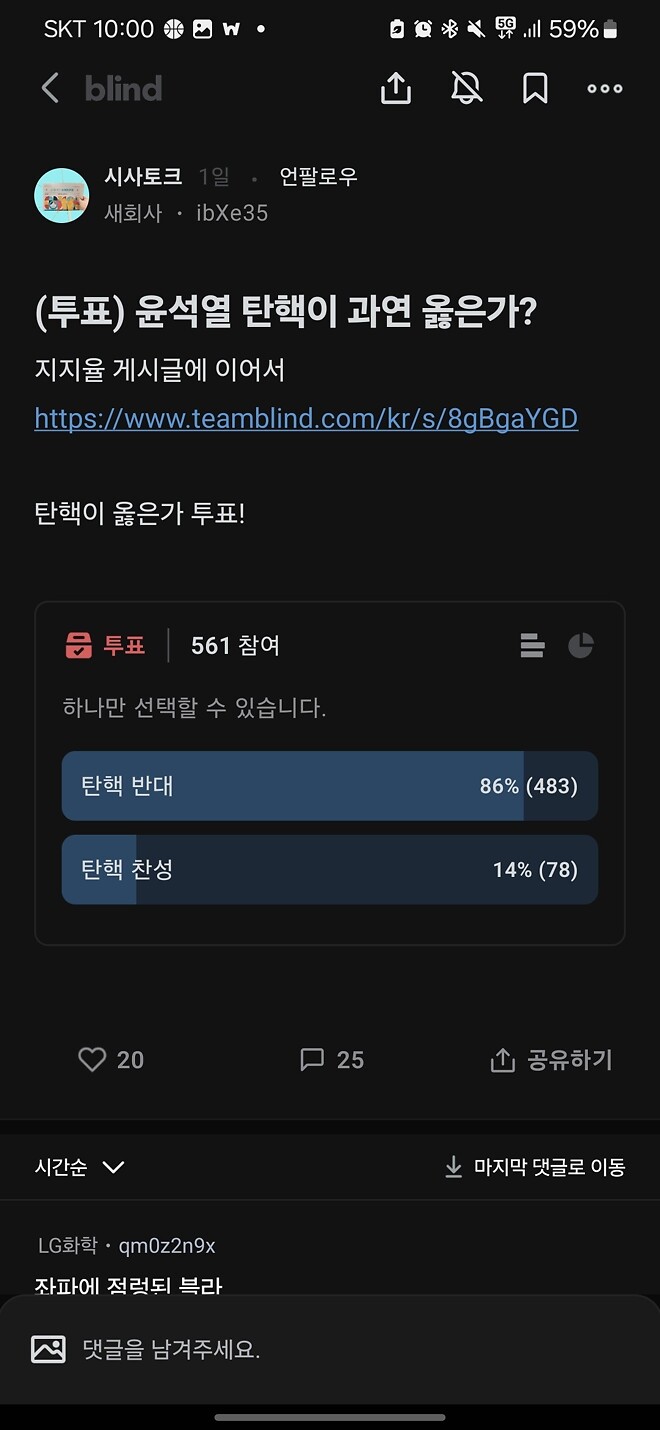
Task: Bookmark this post
Action: (535, 88)
